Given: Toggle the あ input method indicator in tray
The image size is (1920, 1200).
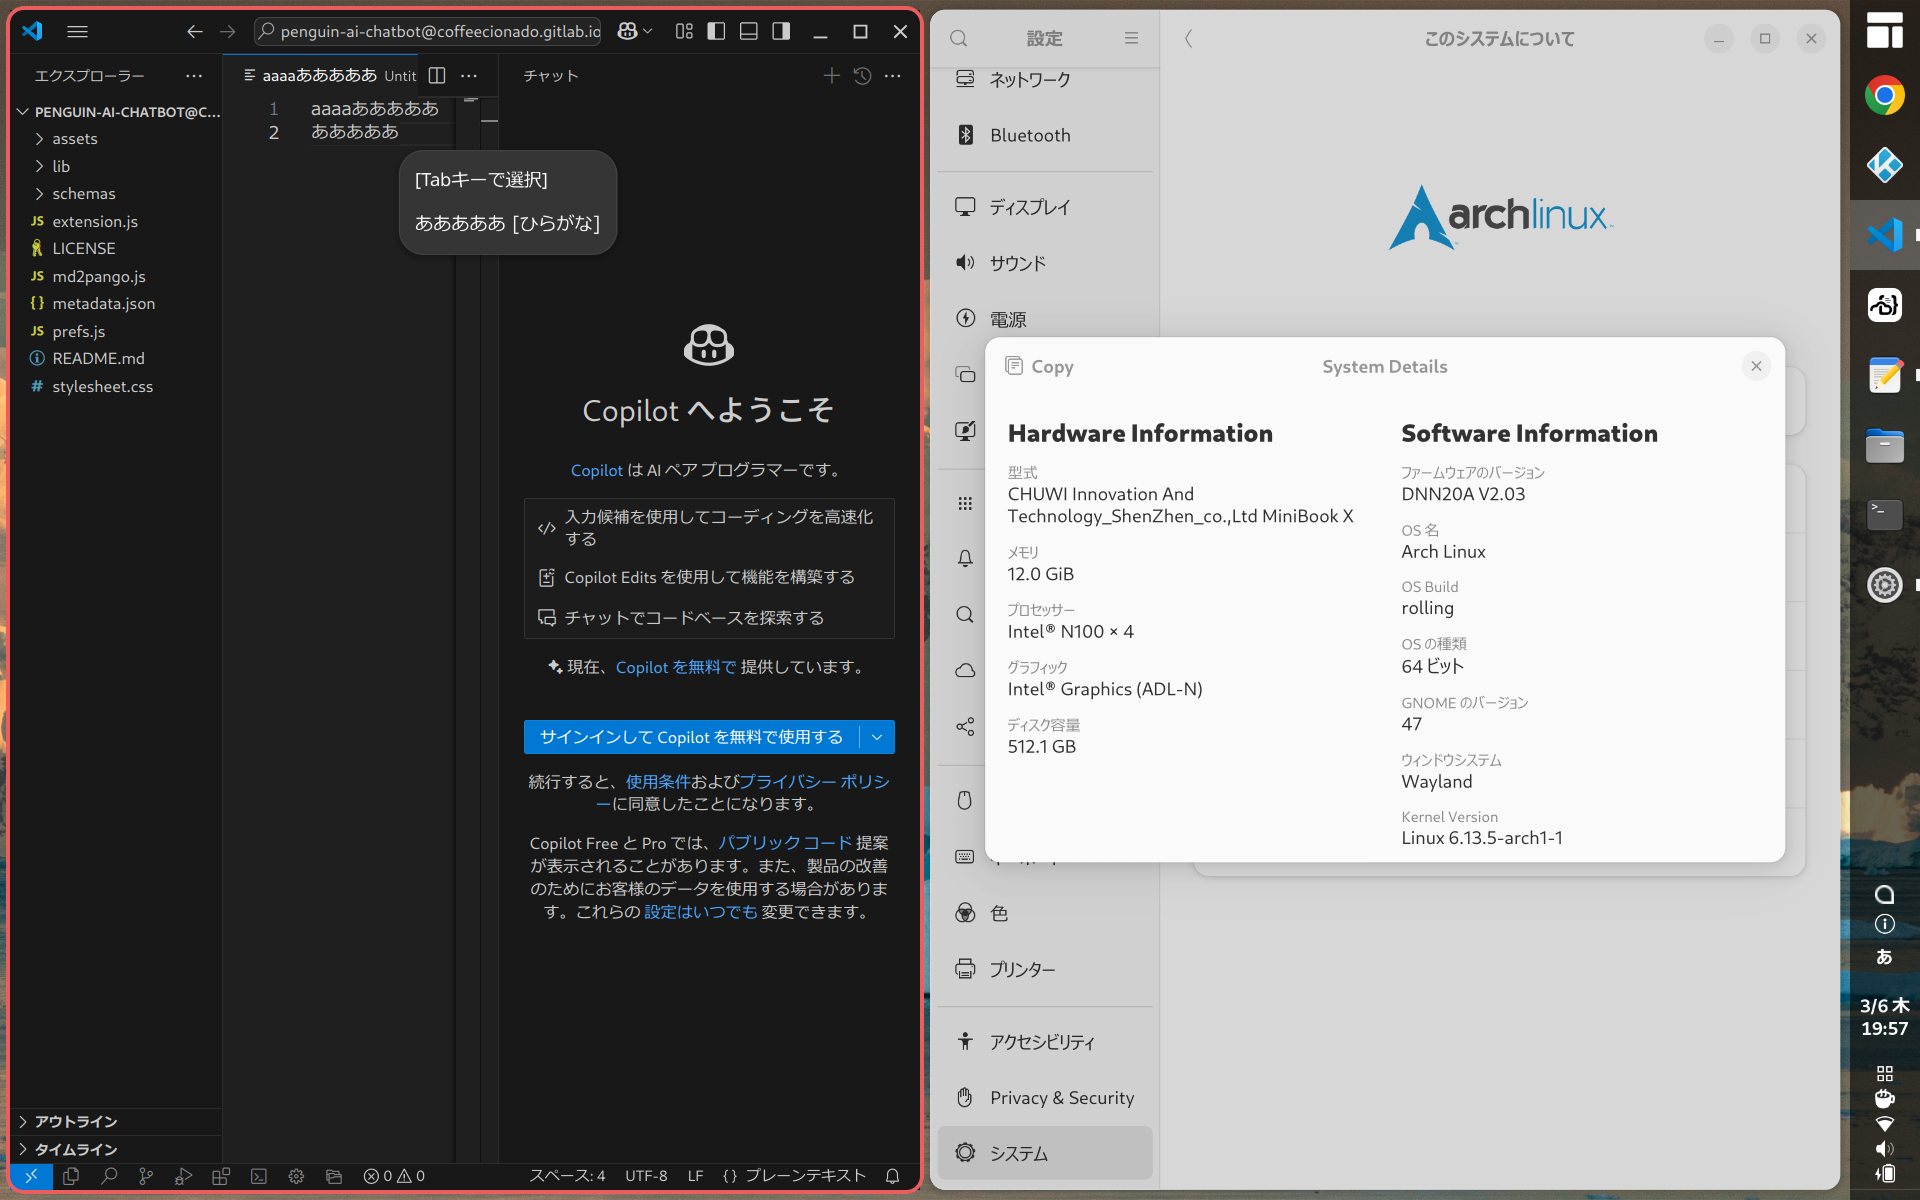Looking at the screenshot, I should pyautogui.click(x=1884, y=957).
